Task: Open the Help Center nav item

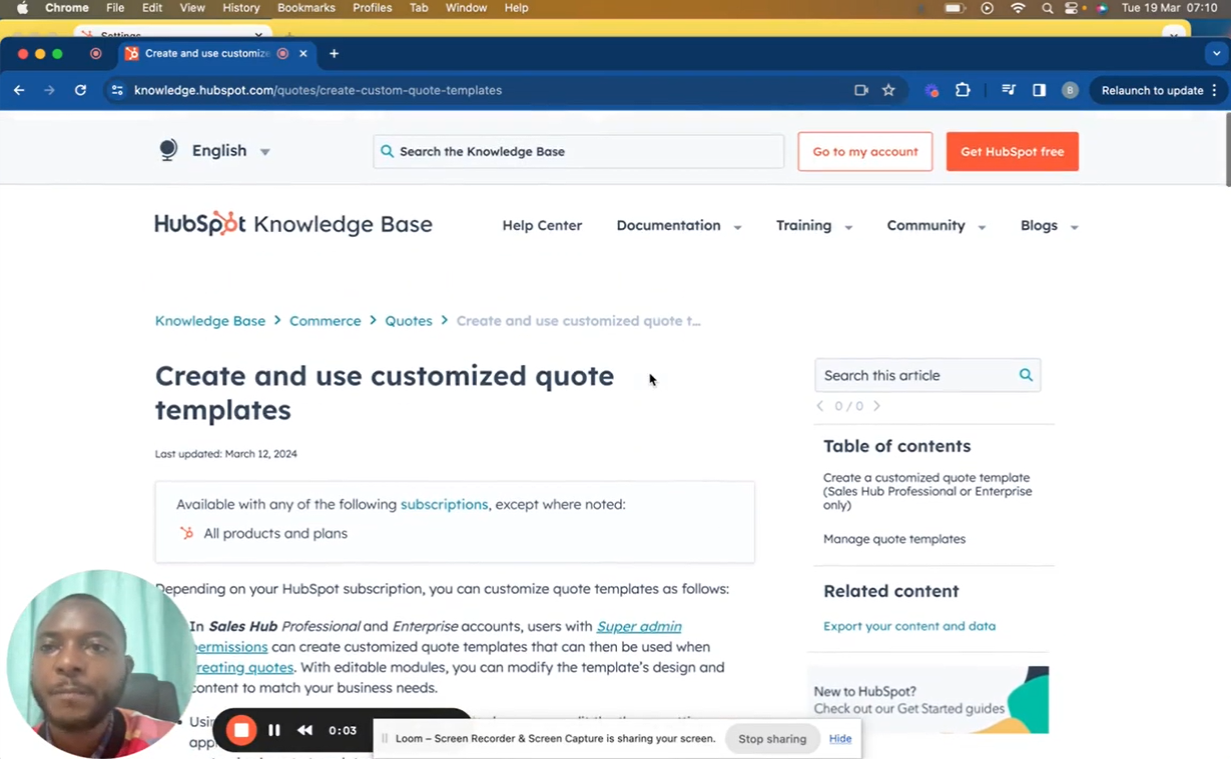Action: click(542, 226)
